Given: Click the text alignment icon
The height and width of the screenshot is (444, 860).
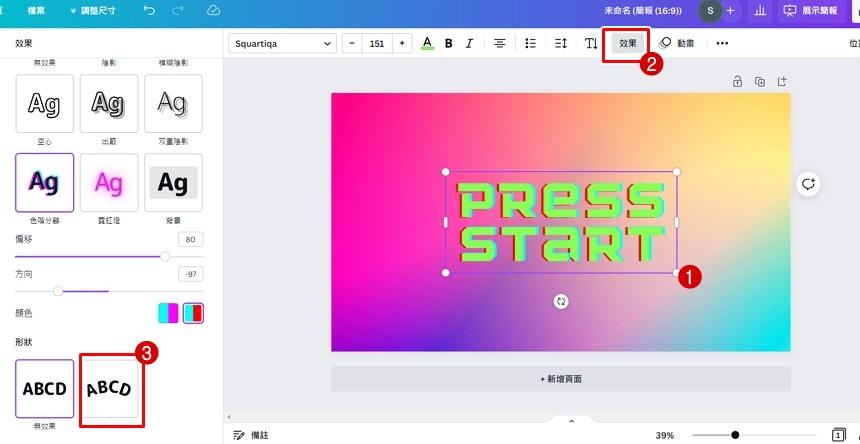Looking at the screenshot, I should tap(499, 43).
